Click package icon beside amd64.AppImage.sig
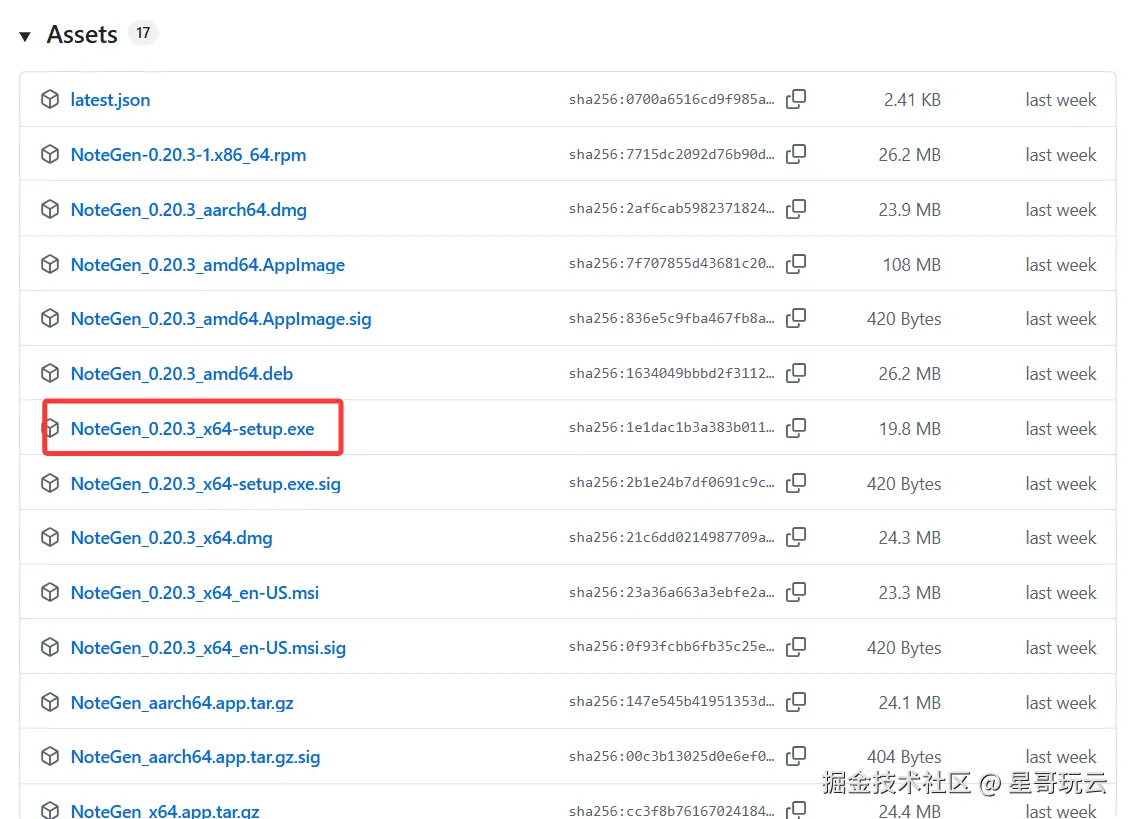 tap(50, 318)
